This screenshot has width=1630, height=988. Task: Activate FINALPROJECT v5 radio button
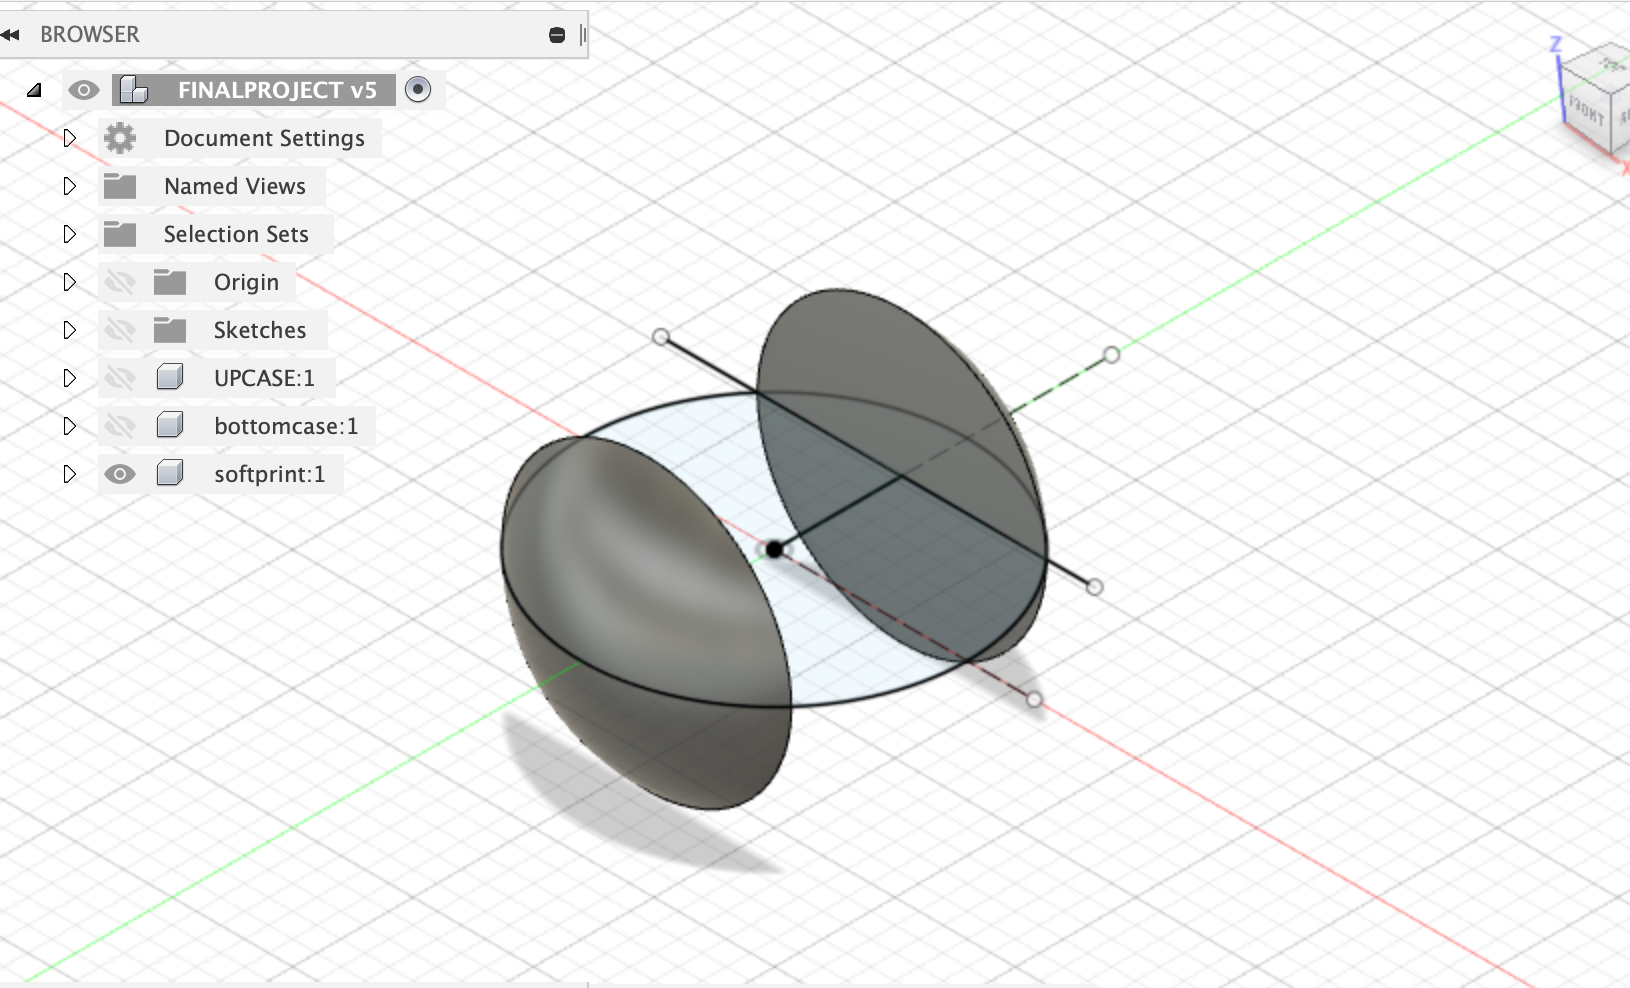pos(418,89)
